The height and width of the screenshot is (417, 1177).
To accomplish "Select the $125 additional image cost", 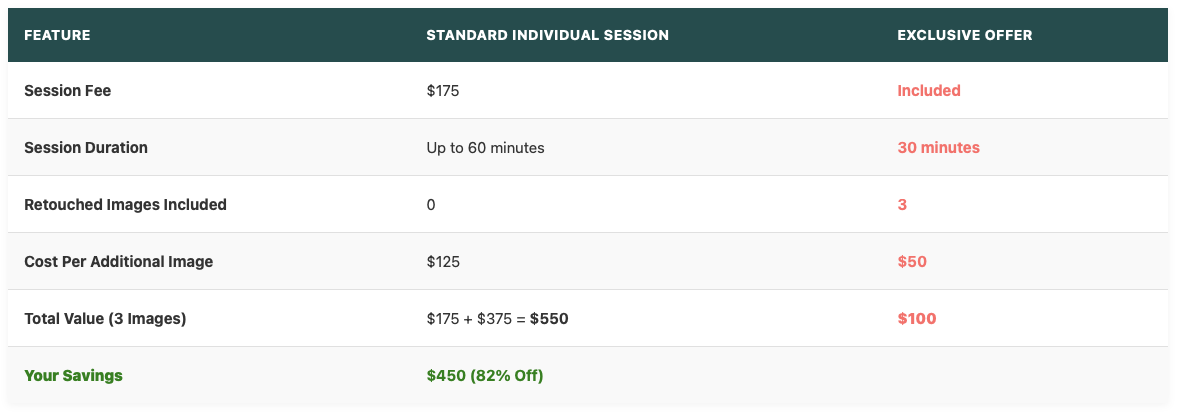I will pyautogui.click(x=443, y=262).
